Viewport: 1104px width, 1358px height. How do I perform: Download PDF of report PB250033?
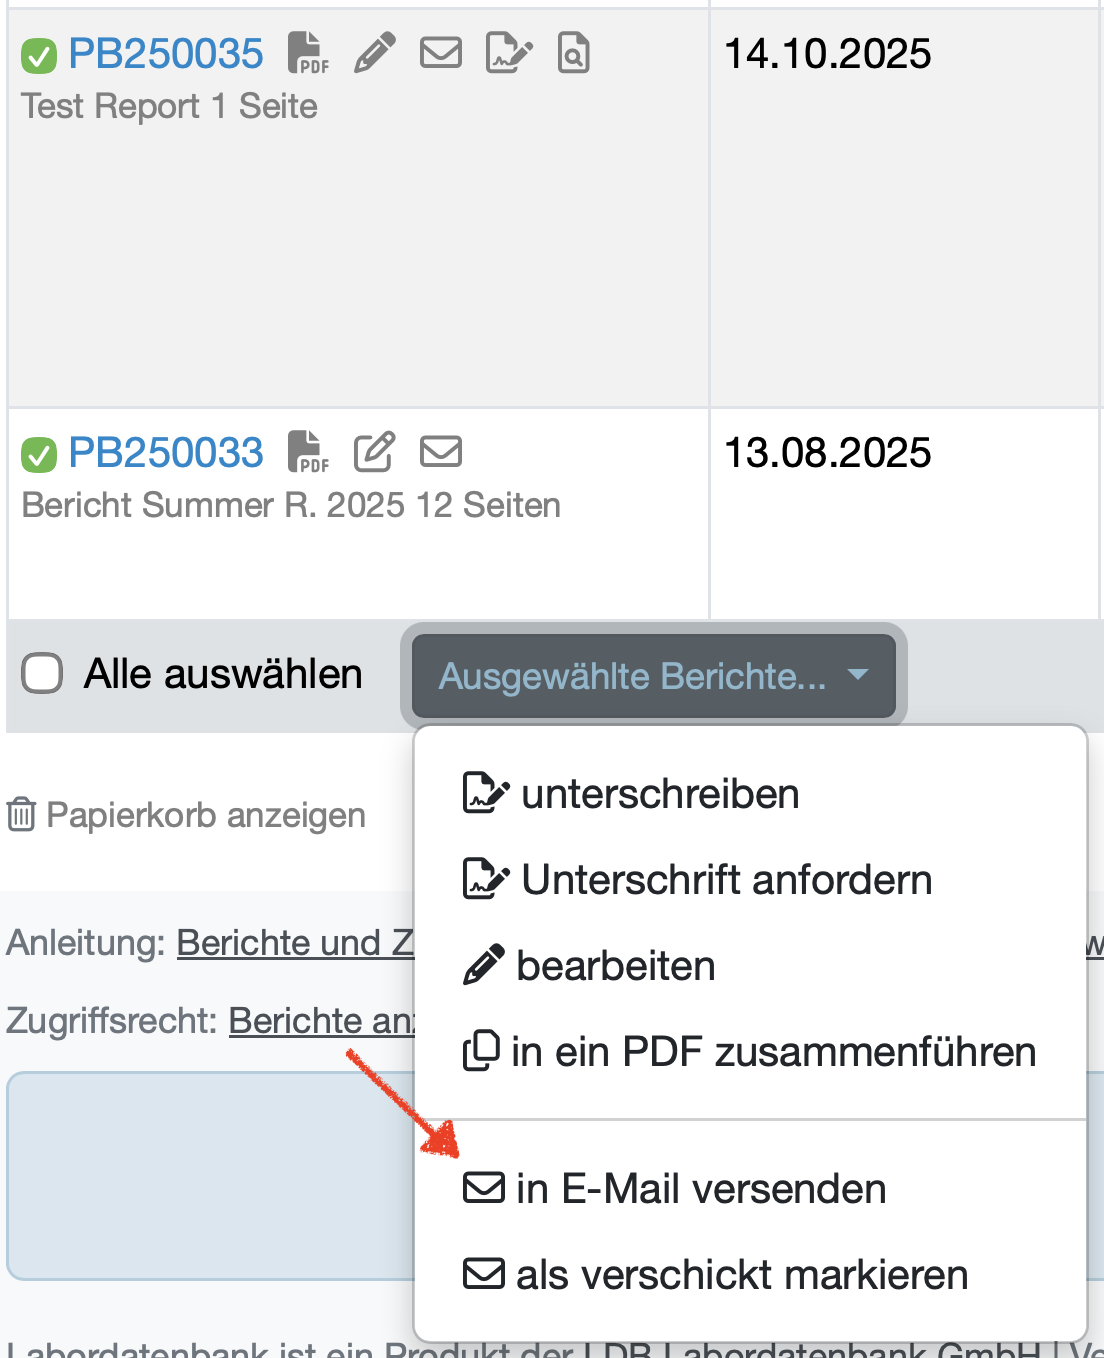[308, 452]
